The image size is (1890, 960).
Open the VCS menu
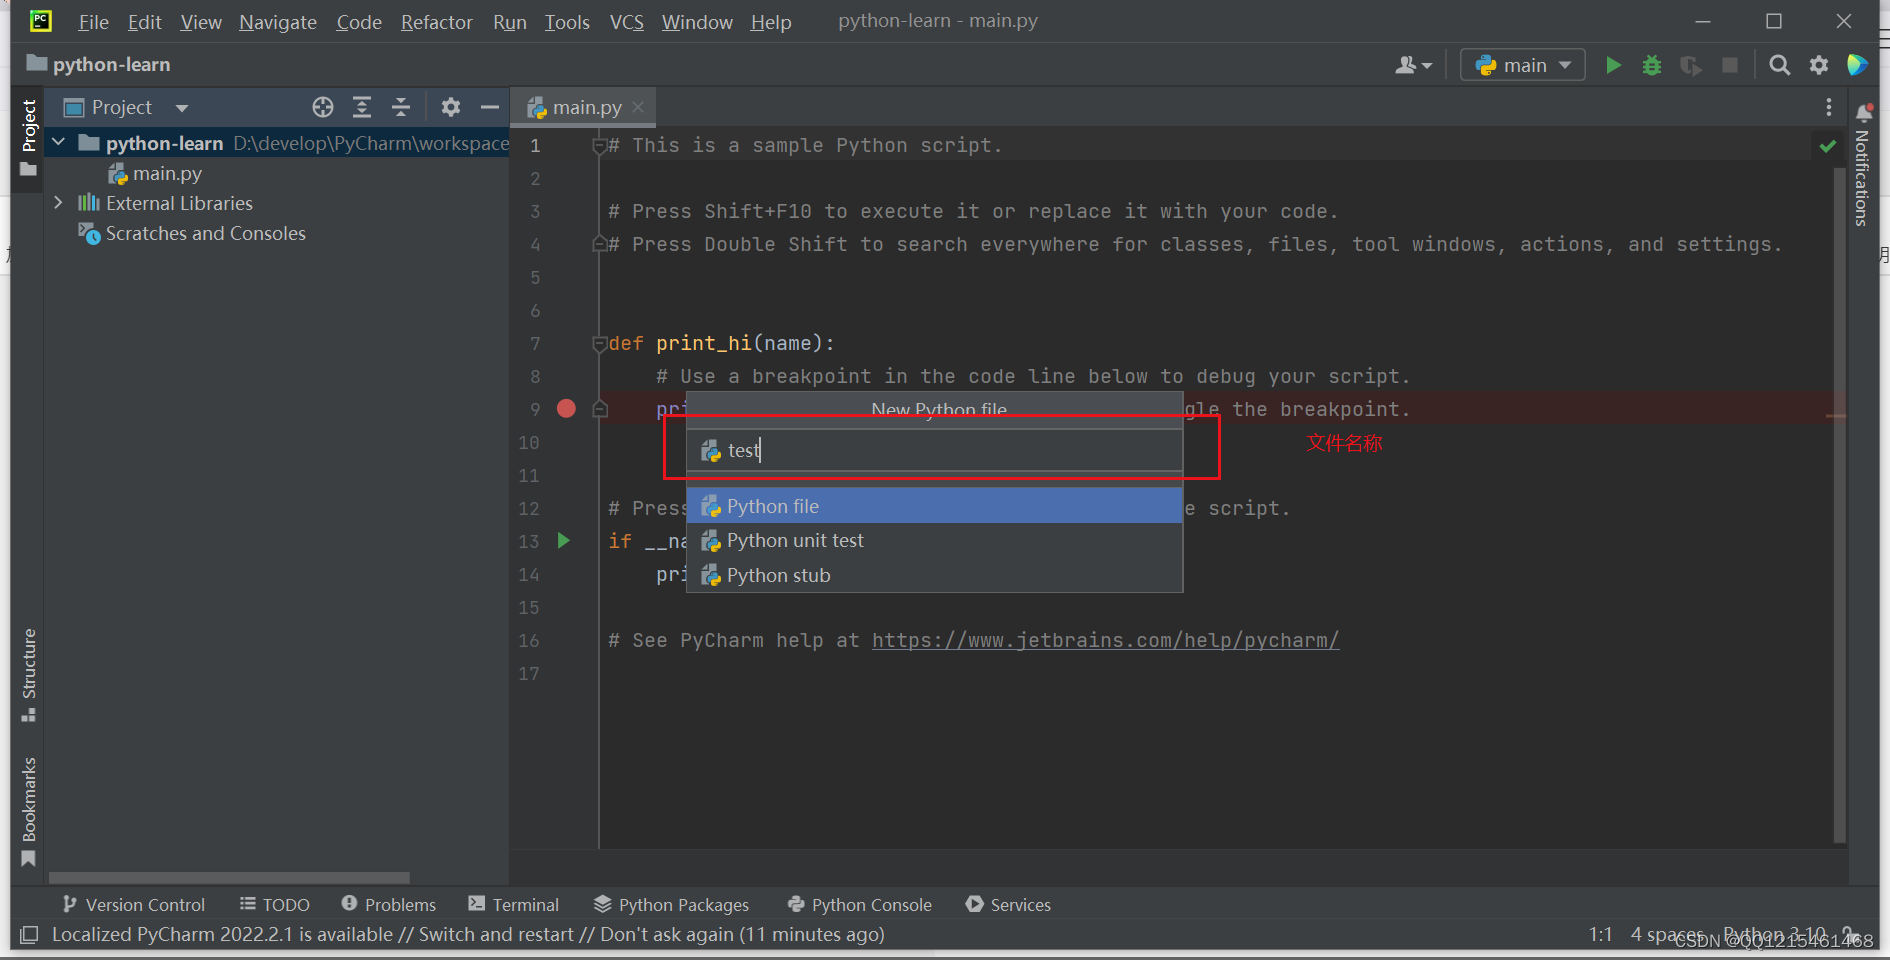[627, 22]
